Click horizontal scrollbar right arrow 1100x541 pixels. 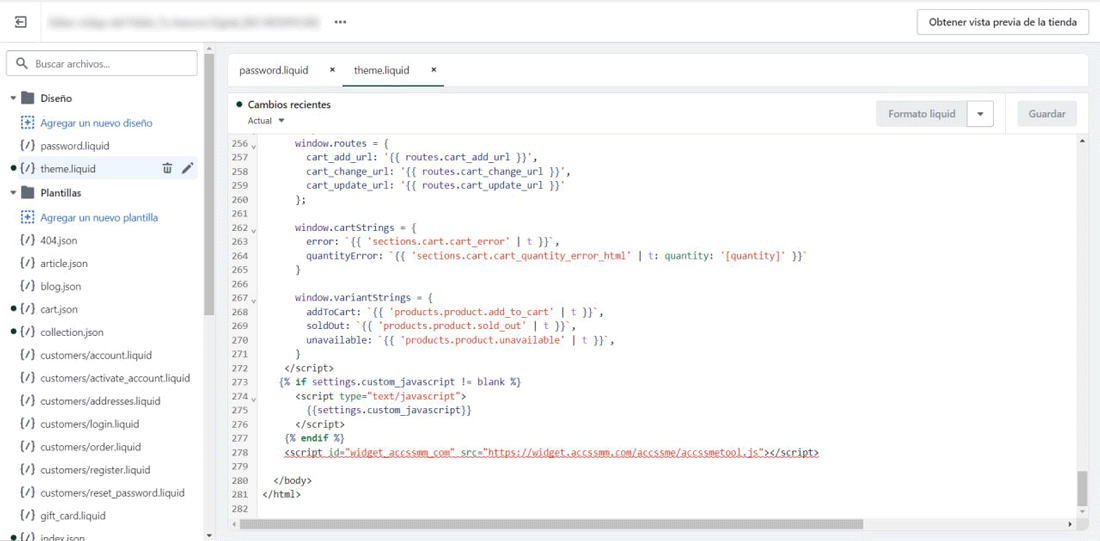tap(1070, 524)
